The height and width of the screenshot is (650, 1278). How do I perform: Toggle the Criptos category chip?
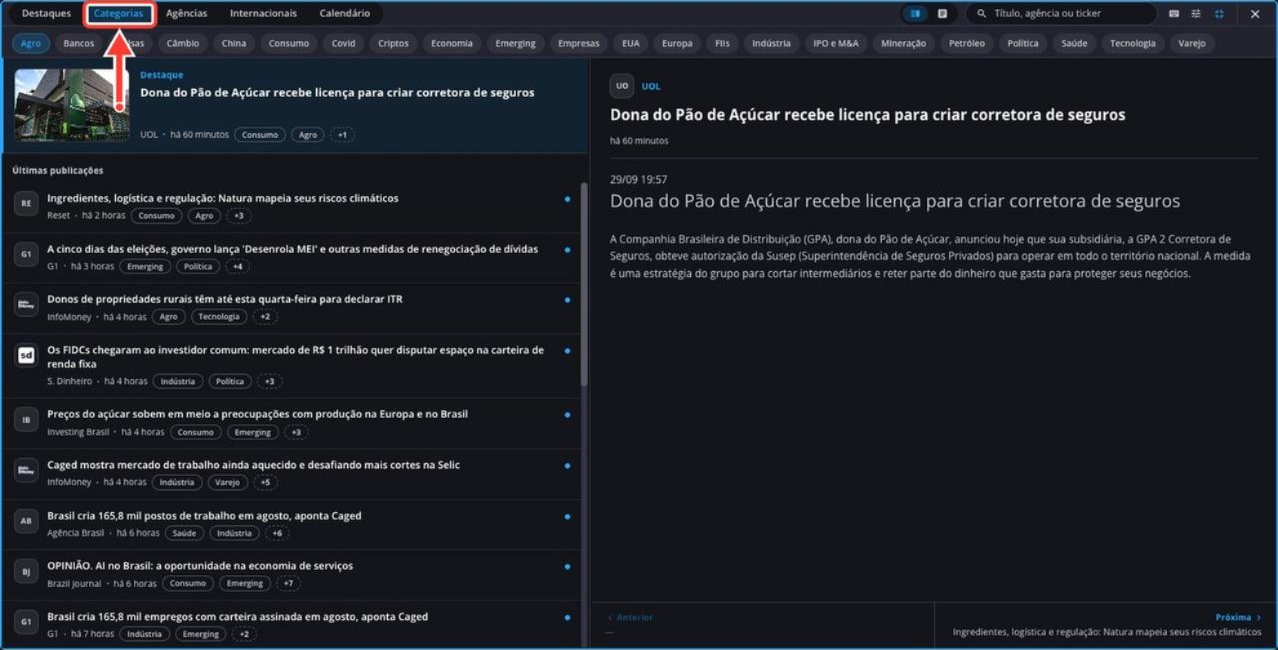(393, 43)
